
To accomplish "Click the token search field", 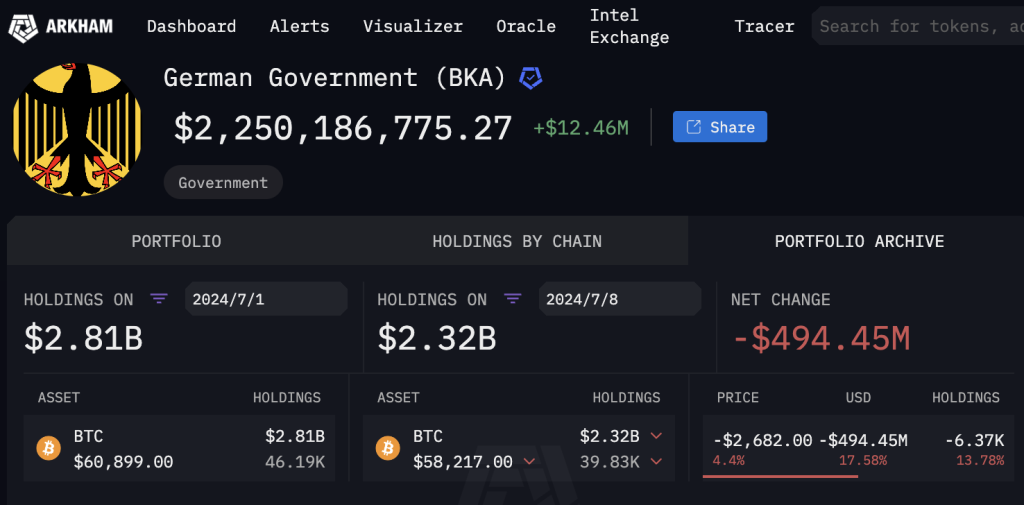I will (x=920, y=26).
